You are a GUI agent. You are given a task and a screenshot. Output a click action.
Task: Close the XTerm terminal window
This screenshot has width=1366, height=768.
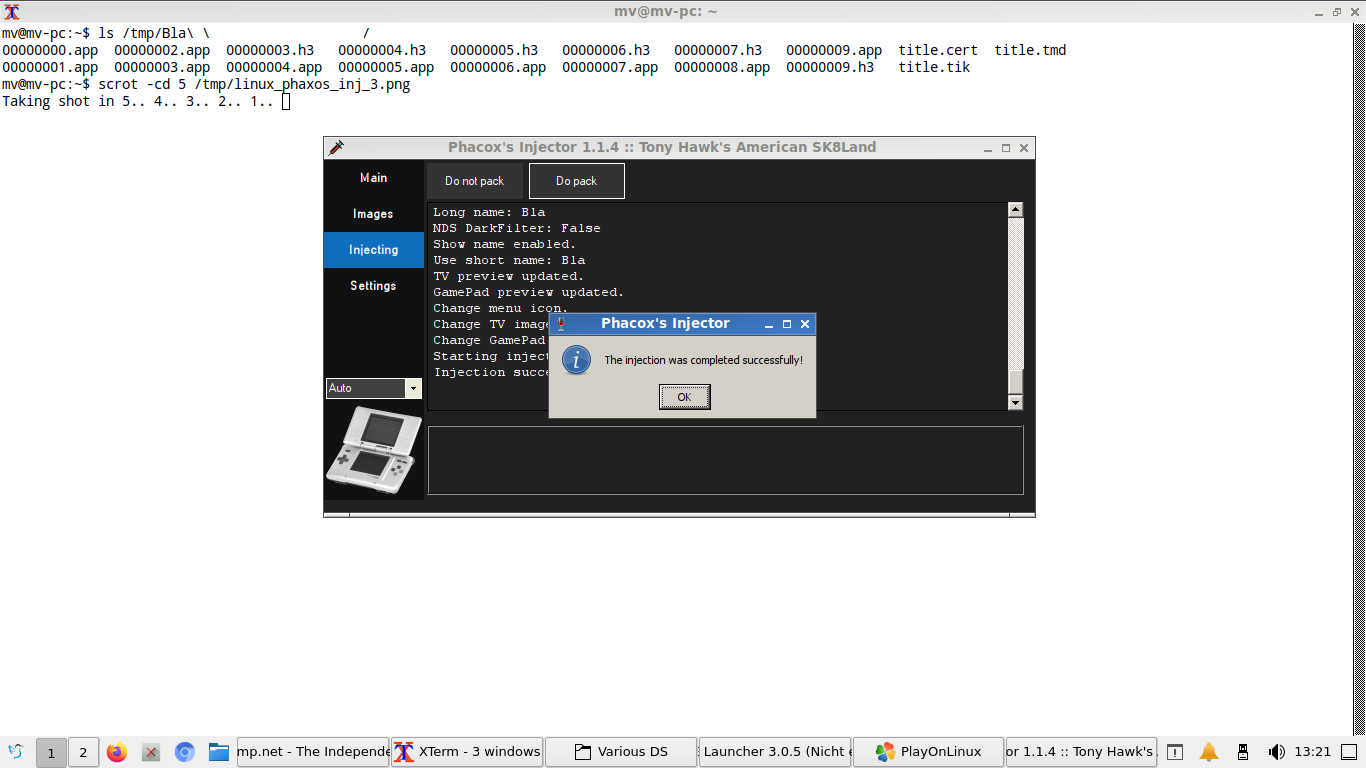[1355, 12]
